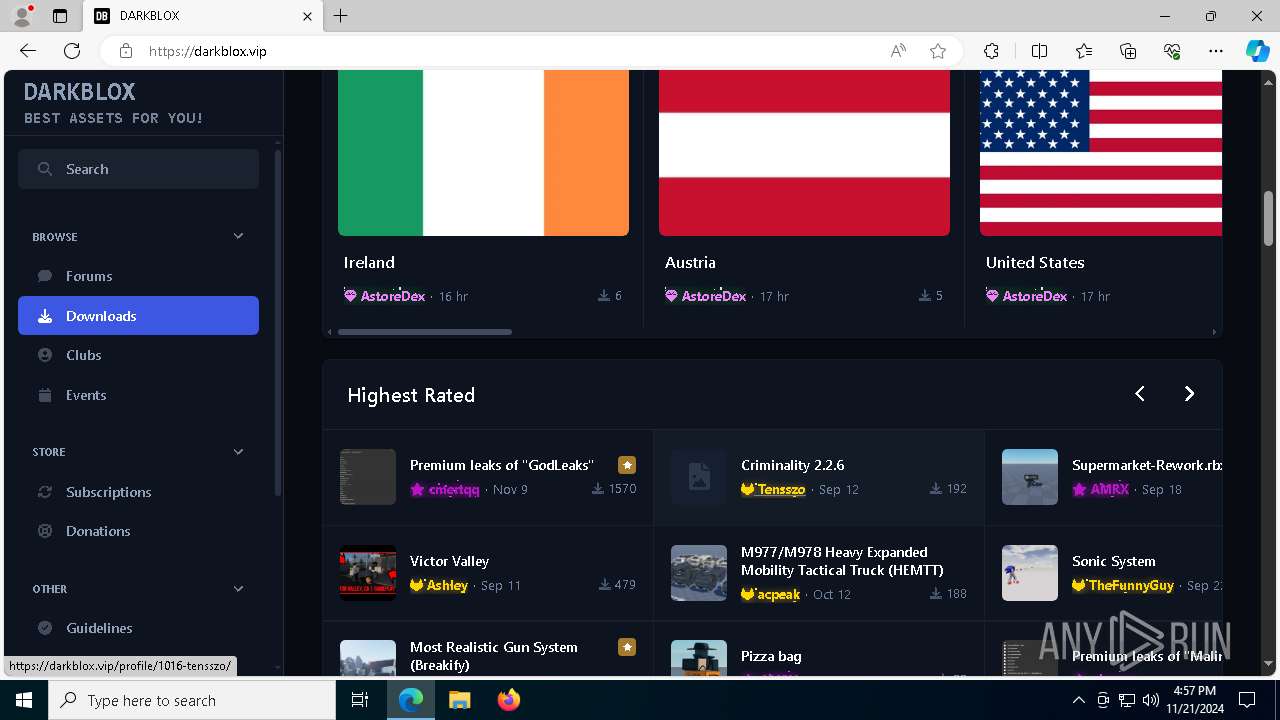Open Windows Start menu
Image resolution: width=1280 pixels, height=720 pixels.
click(x=24, y=700)
